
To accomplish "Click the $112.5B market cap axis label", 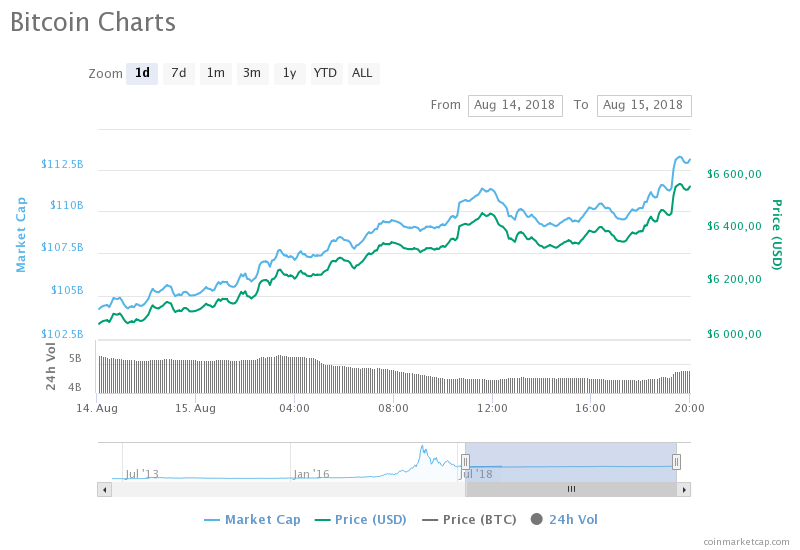I will (x=62, y=164).
